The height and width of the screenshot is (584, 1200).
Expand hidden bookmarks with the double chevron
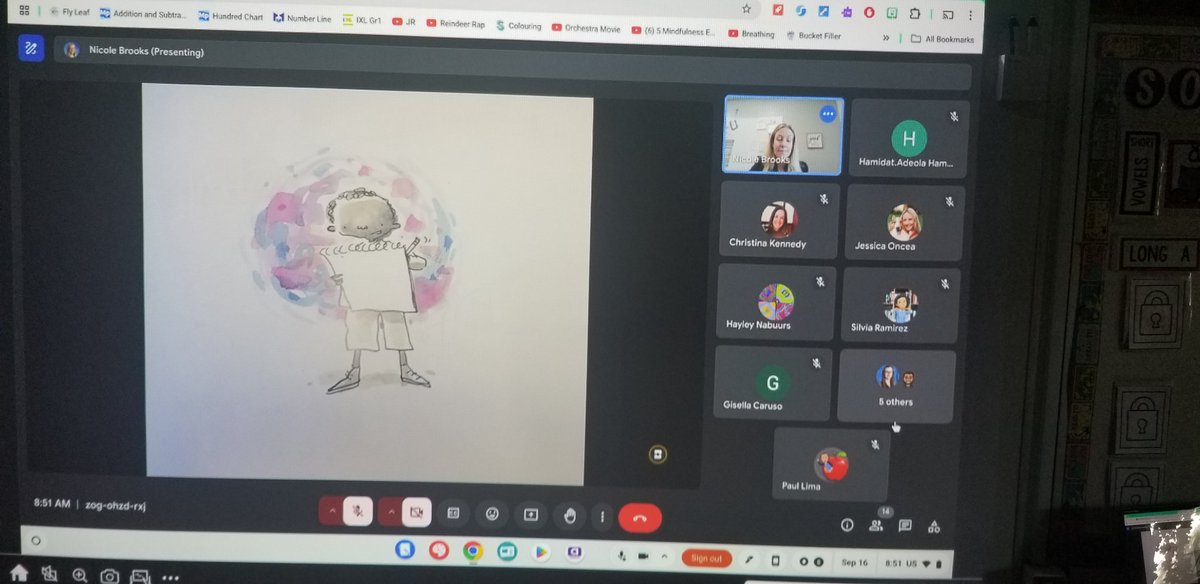click(x=886, y=38)
